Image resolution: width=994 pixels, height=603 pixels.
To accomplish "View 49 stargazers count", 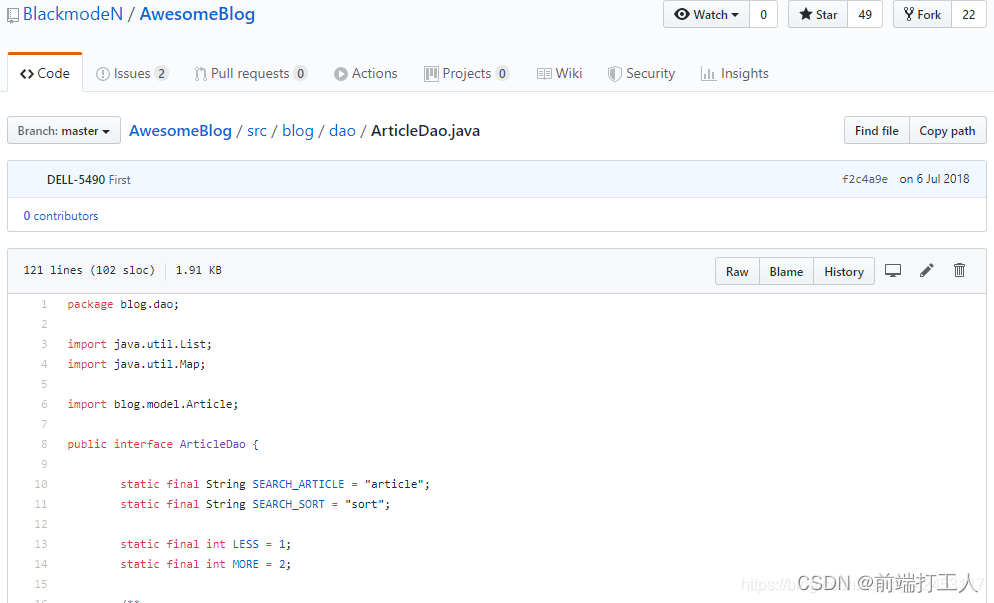I will 865,15.
